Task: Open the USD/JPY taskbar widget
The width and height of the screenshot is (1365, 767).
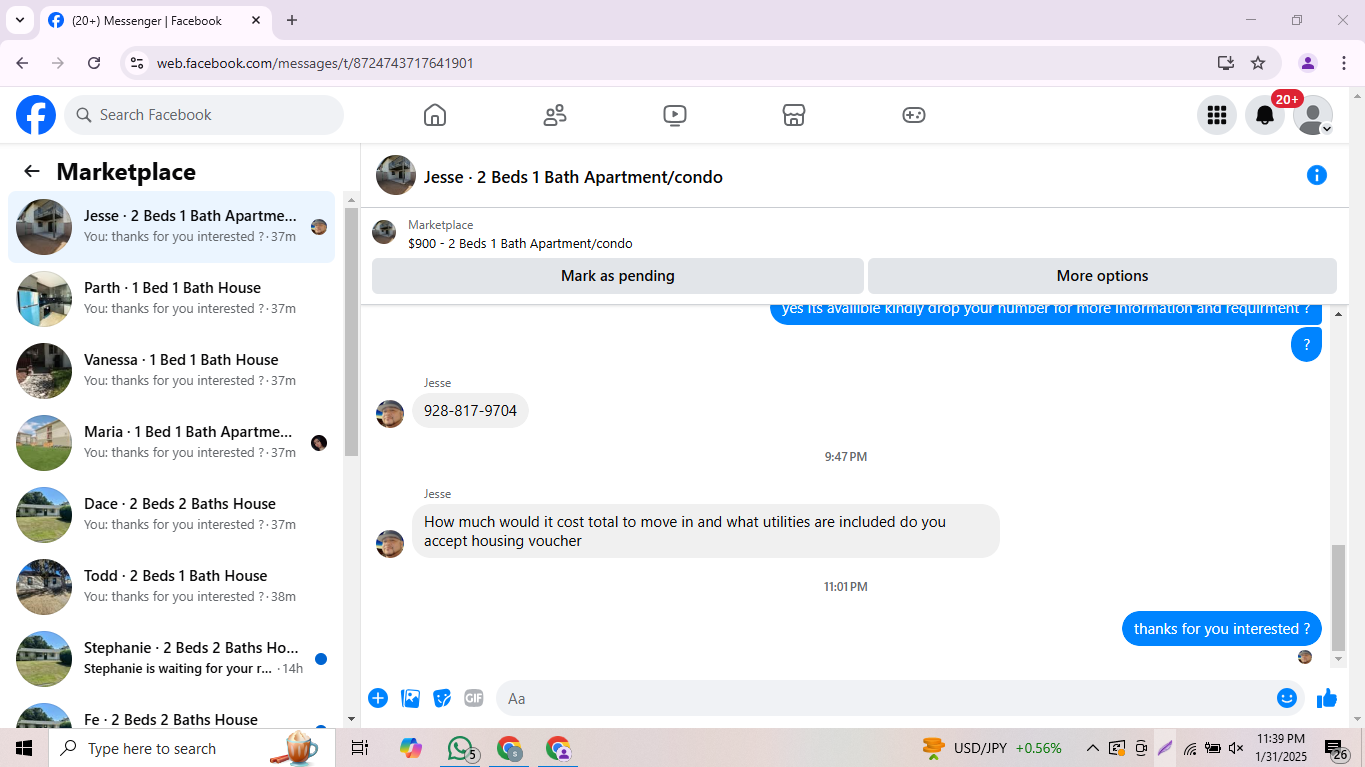Action: (992, 748)
